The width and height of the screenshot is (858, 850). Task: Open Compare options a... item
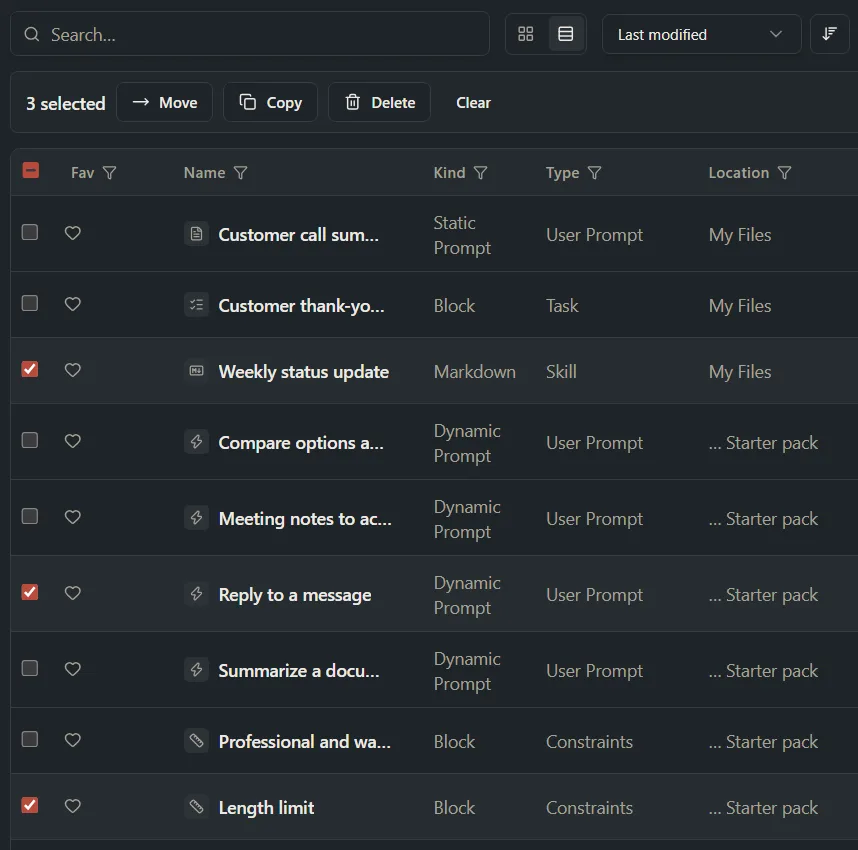click(301, 442)
